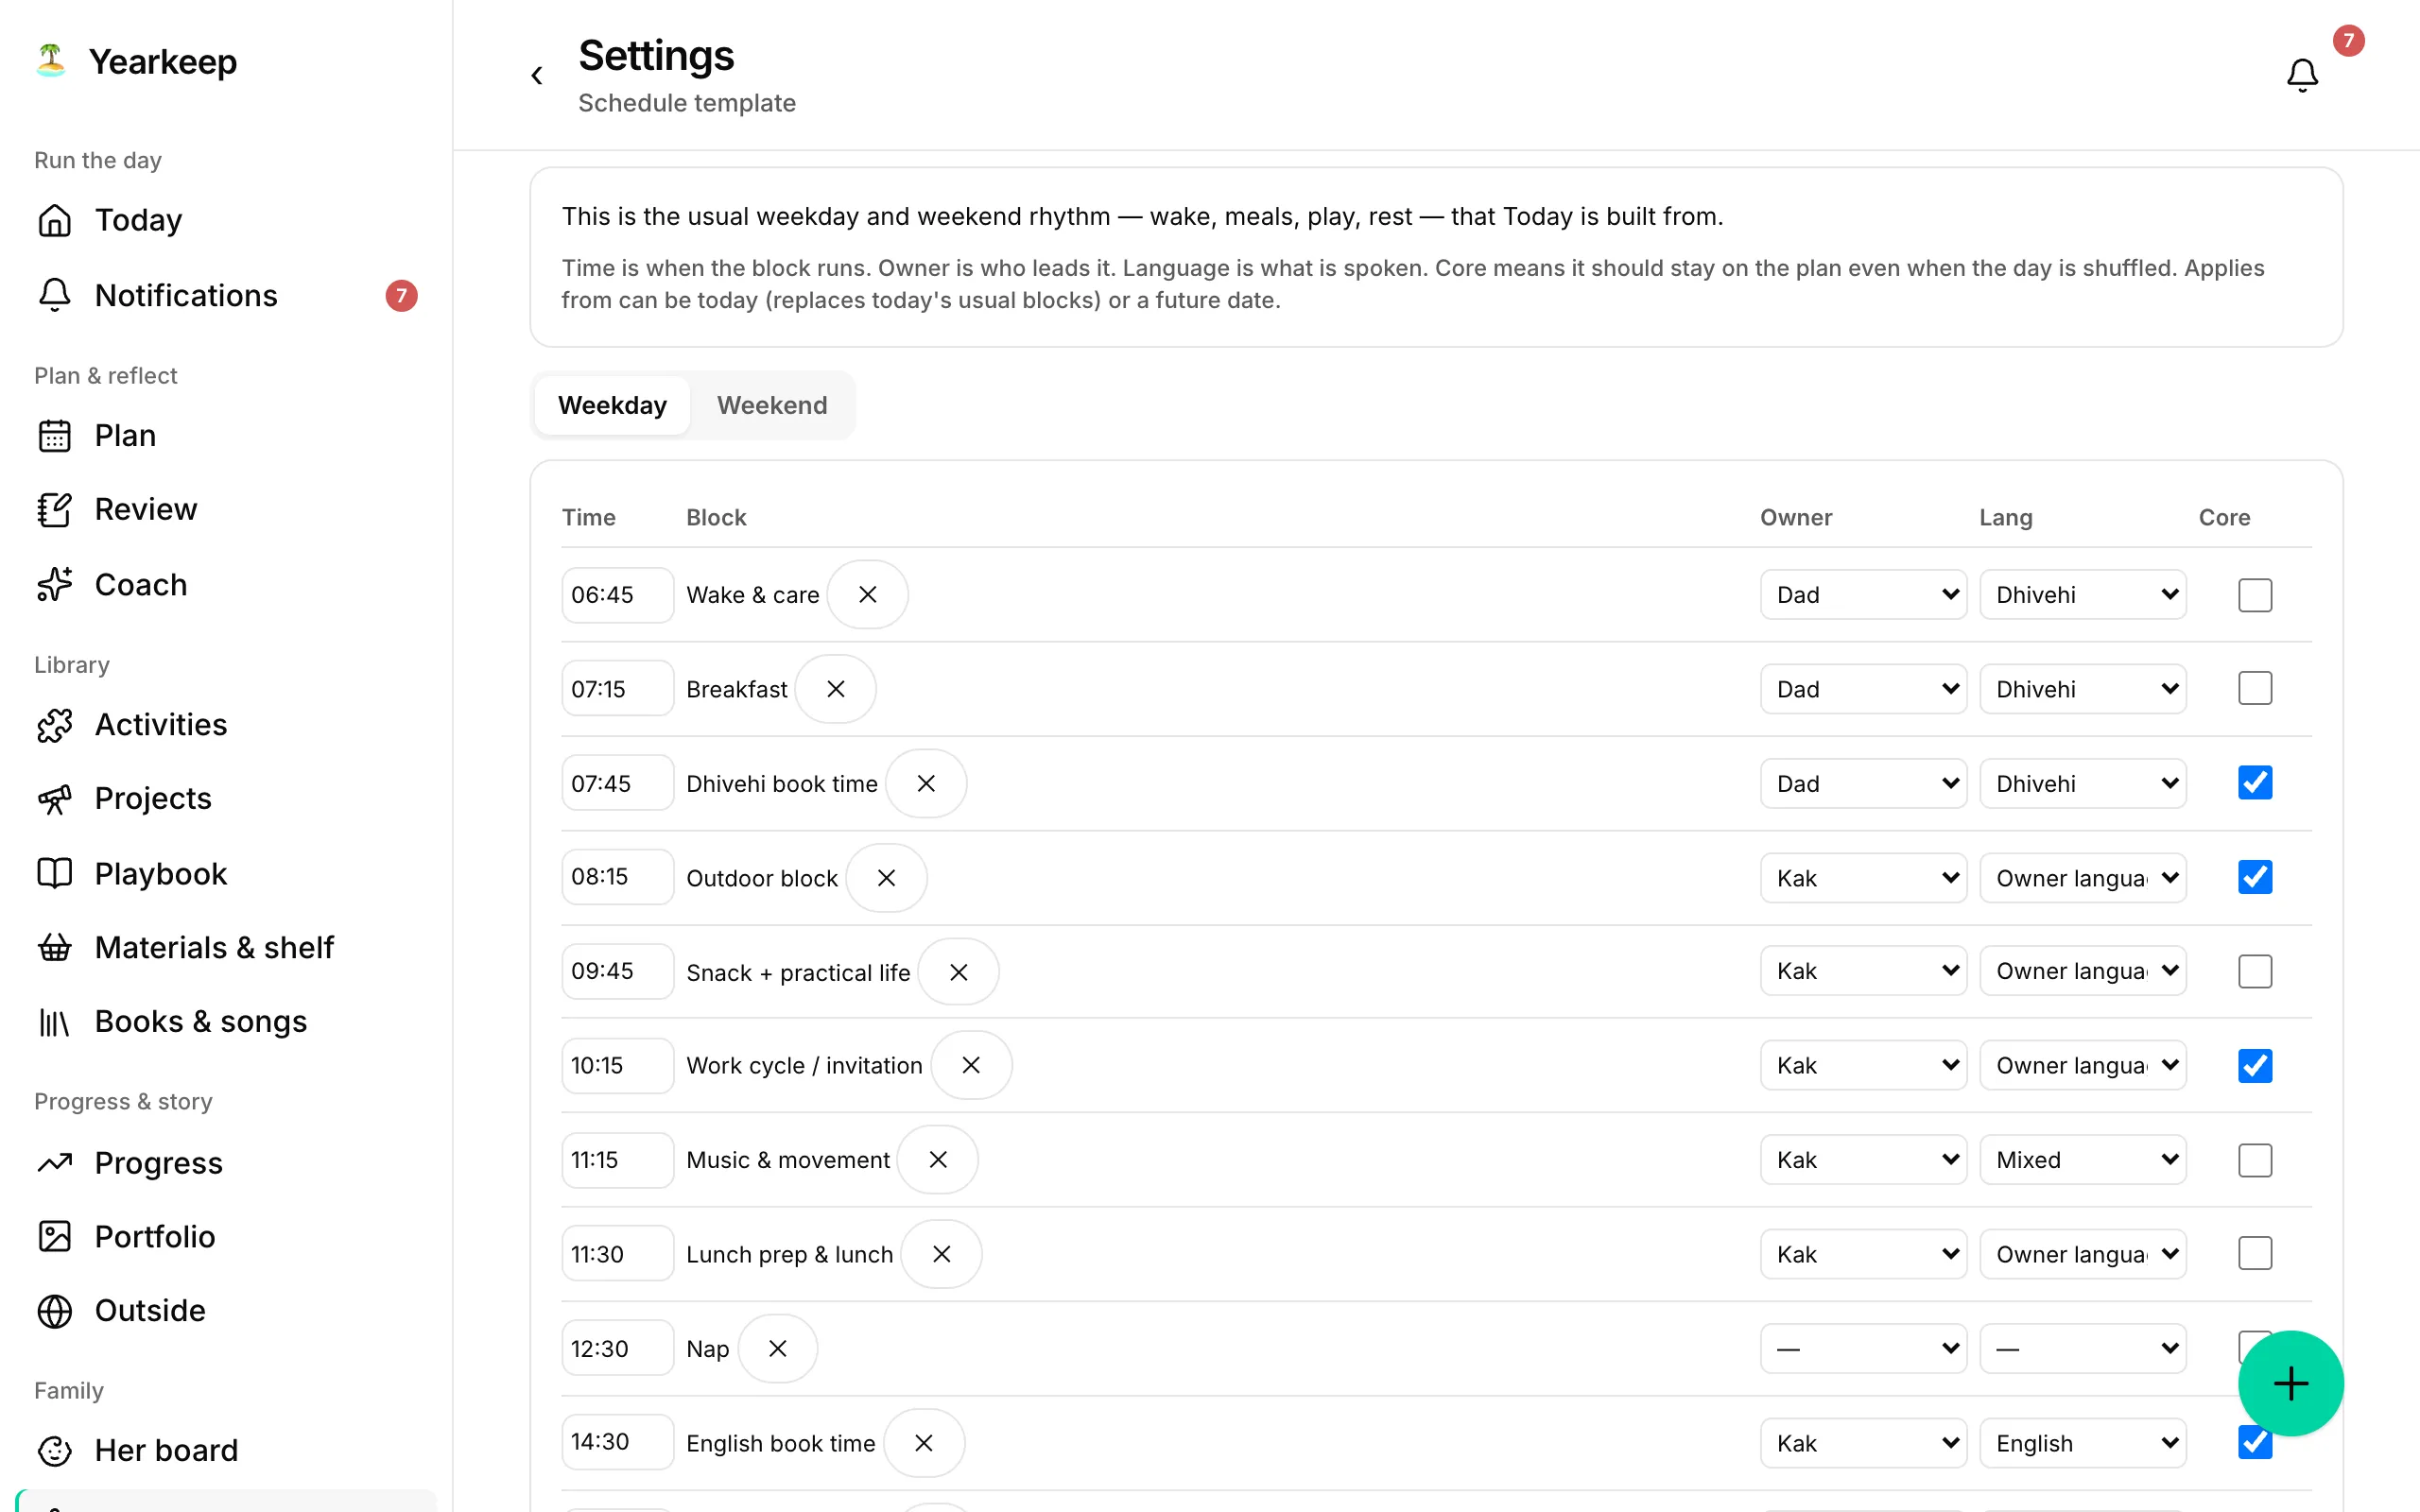This screenshot has width=2420, height=1512.
Task: Click the Materials & shelf basket icon
Action: (55, 947)
